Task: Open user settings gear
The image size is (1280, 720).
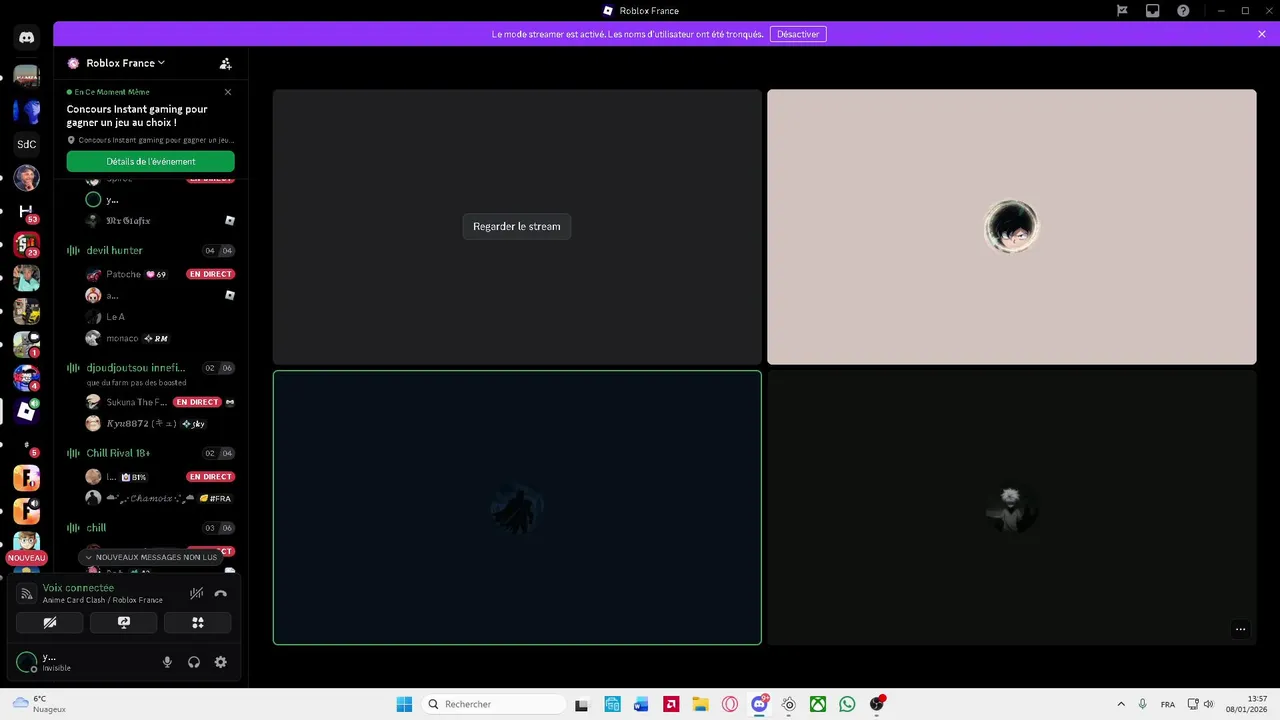Action: coord(221,662)
